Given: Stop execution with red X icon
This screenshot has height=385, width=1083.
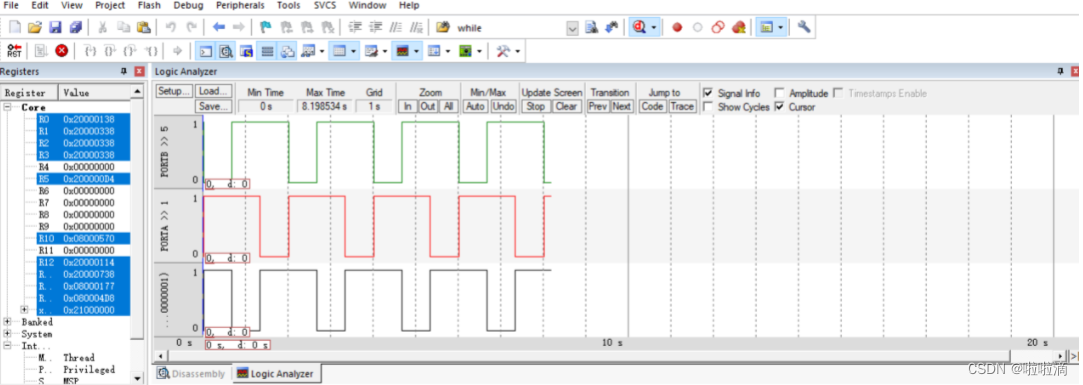Looking at the screenshot, I should click(x=61, y=50).
